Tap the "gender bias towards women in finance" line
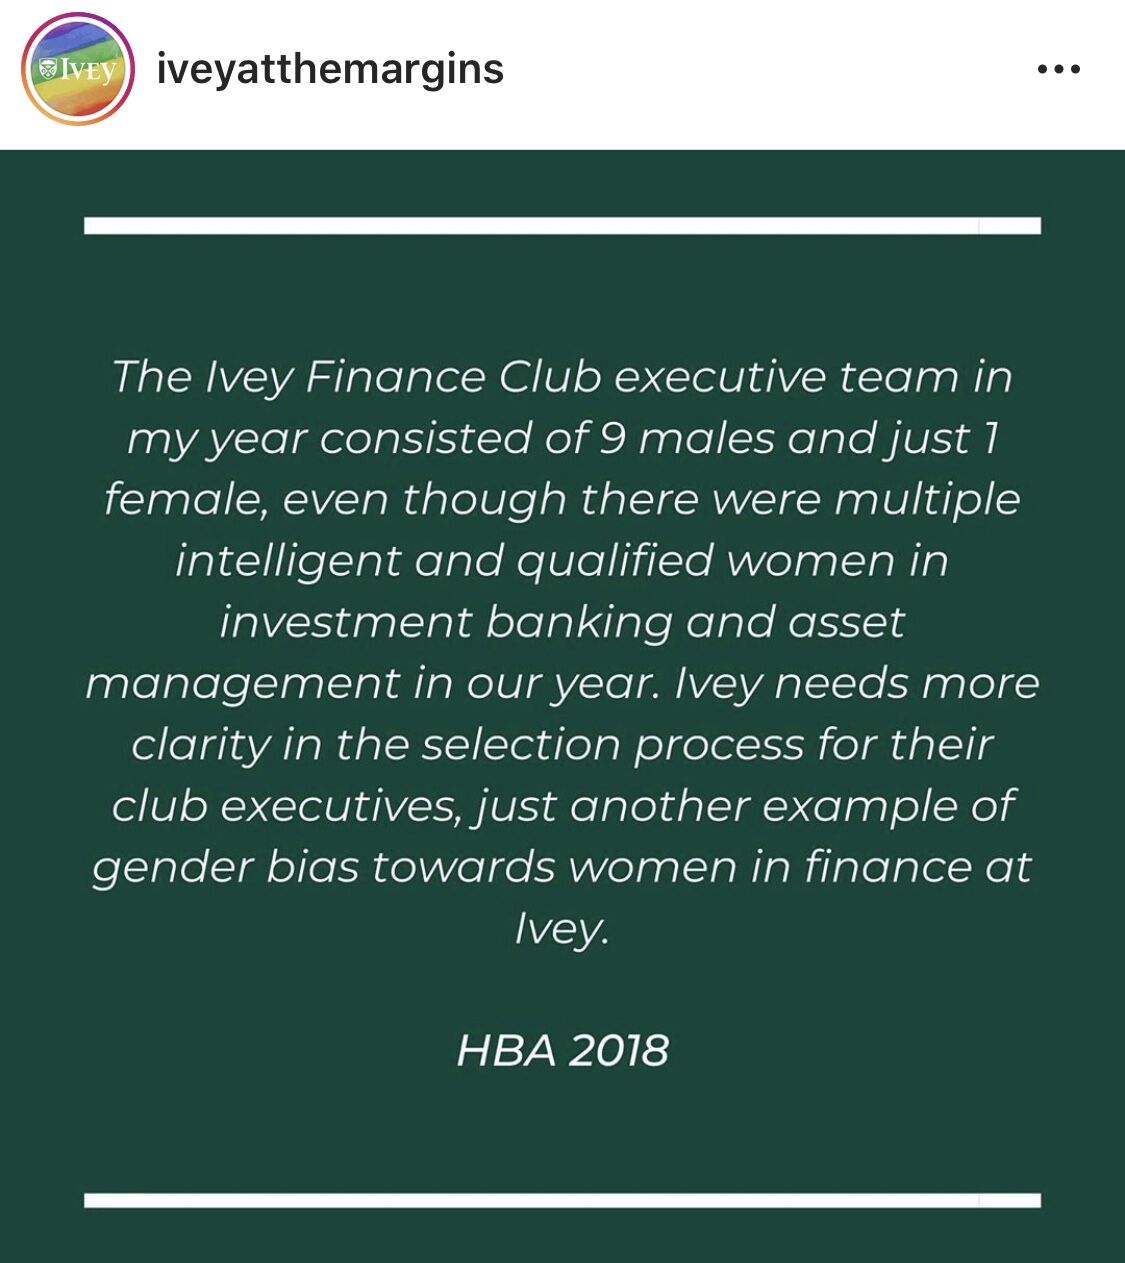 (562, 867)
